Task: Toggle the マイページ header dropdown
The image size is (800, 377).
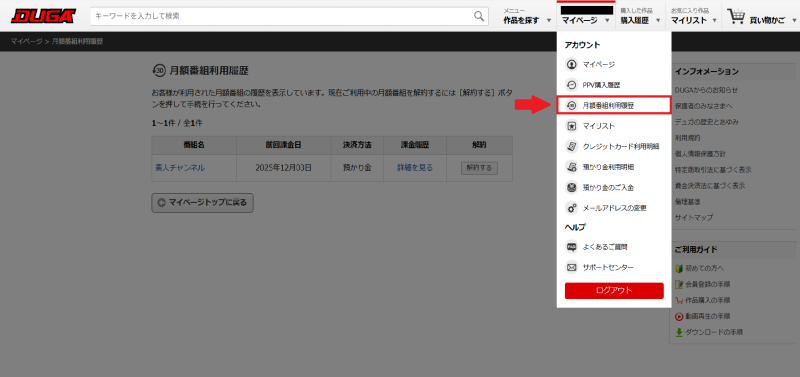Action: click(586, 16)
